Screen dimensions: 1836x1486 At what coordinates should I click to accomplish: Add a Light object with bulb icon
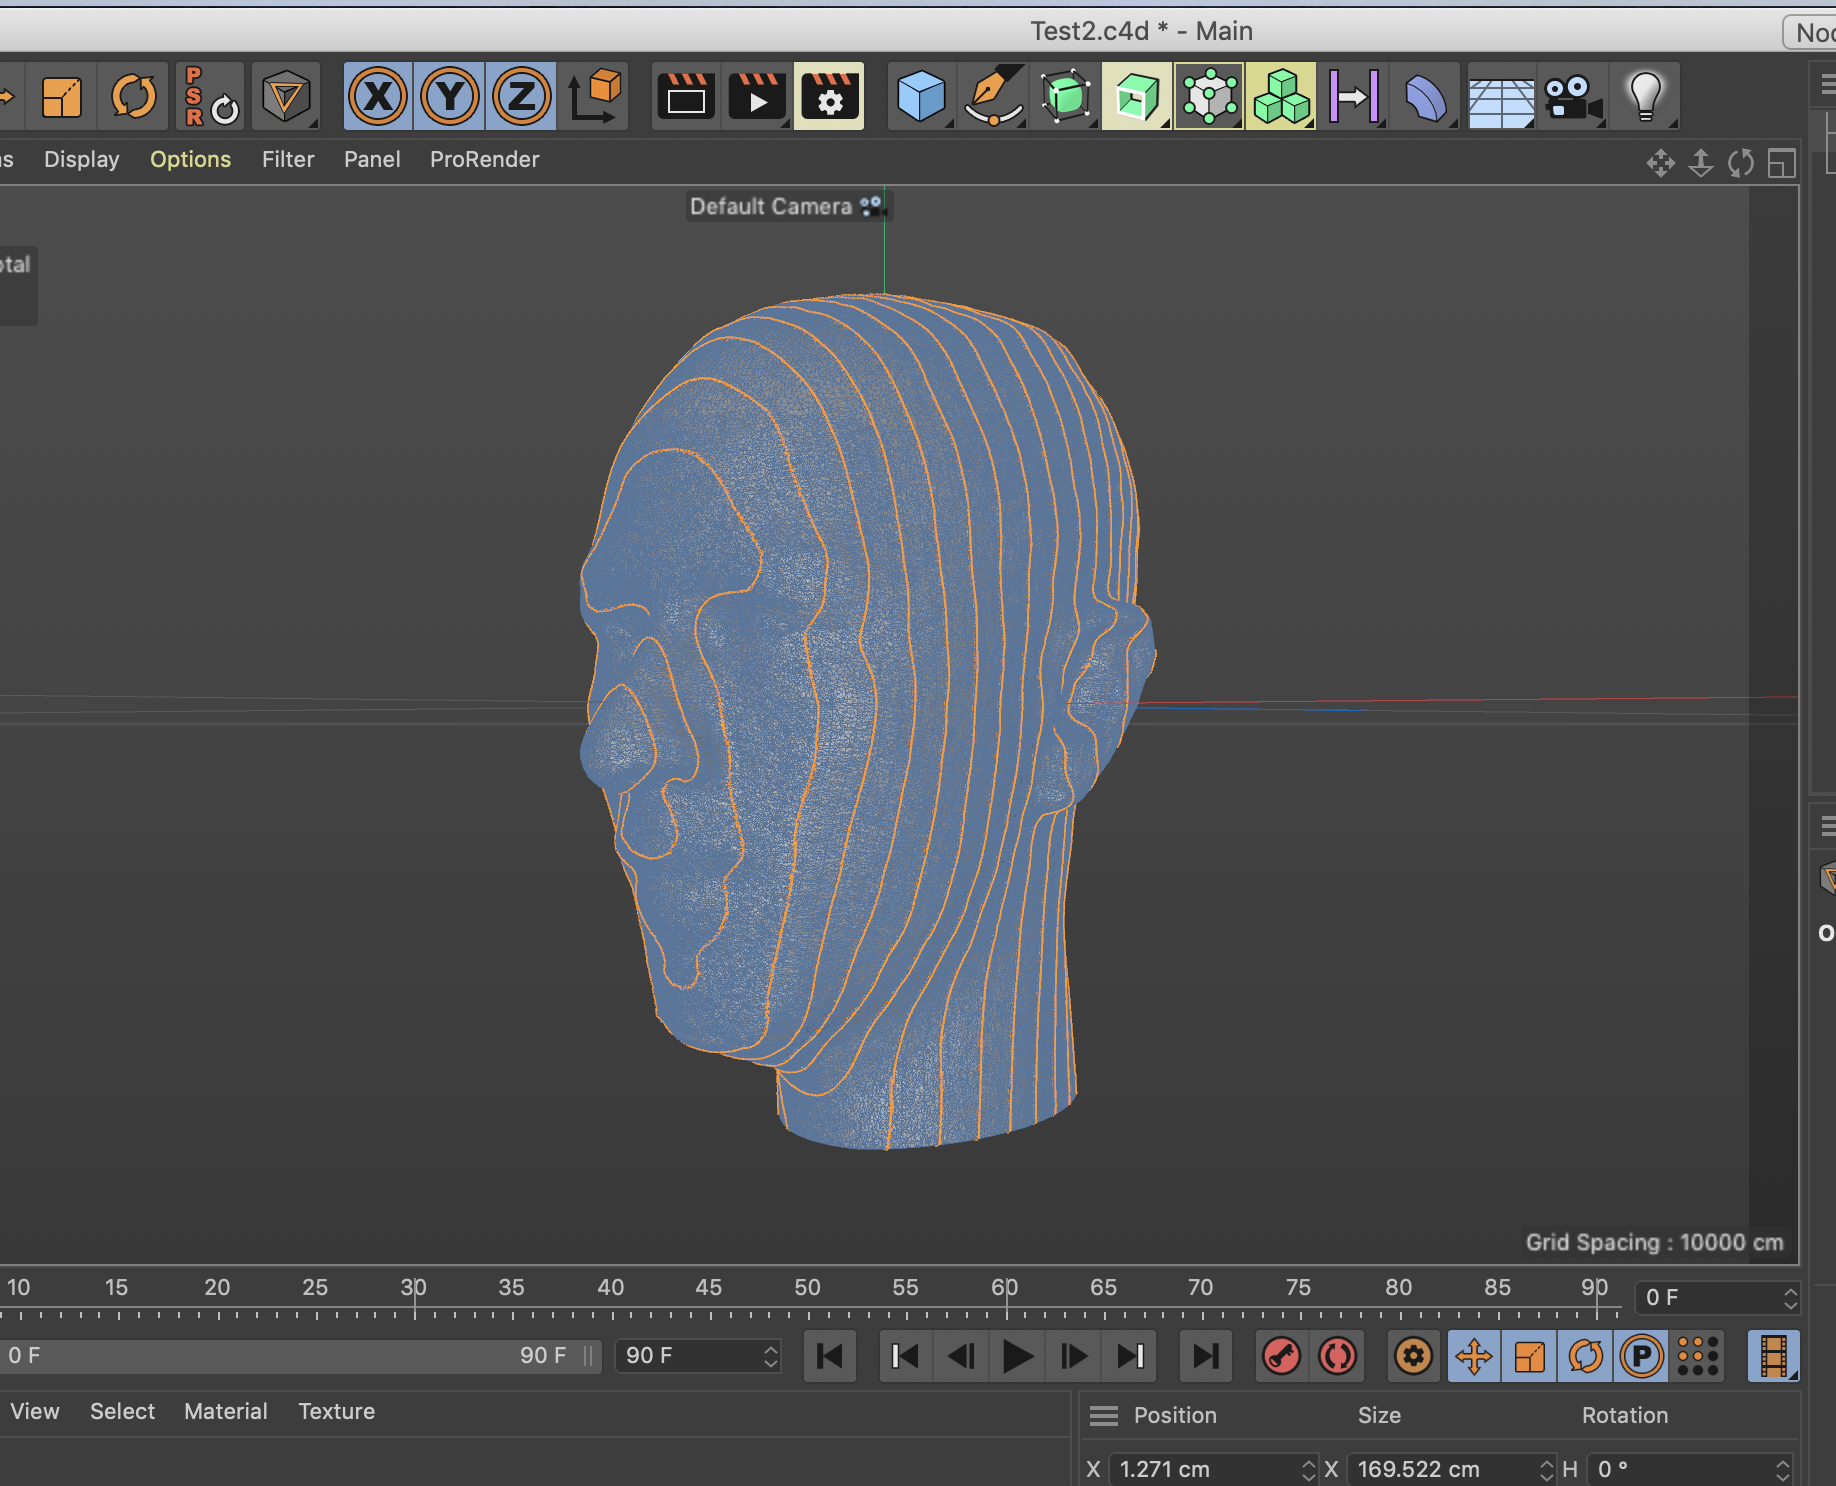[1645, 97]
